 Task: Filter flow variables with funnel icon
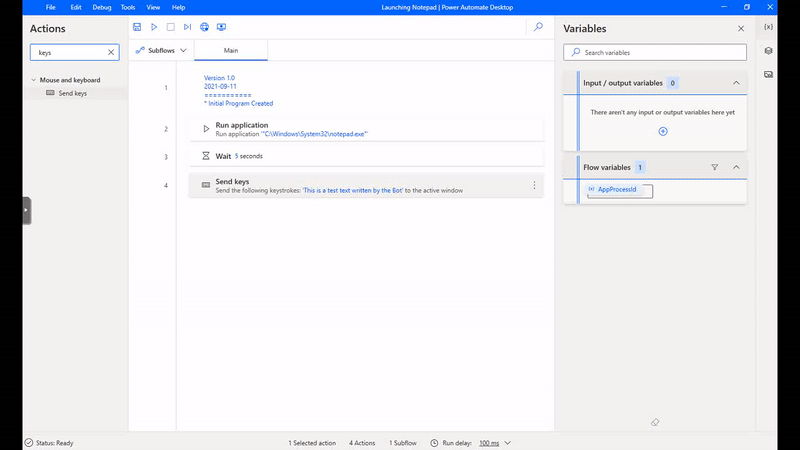pyautogui.click(x=715, y=167)
